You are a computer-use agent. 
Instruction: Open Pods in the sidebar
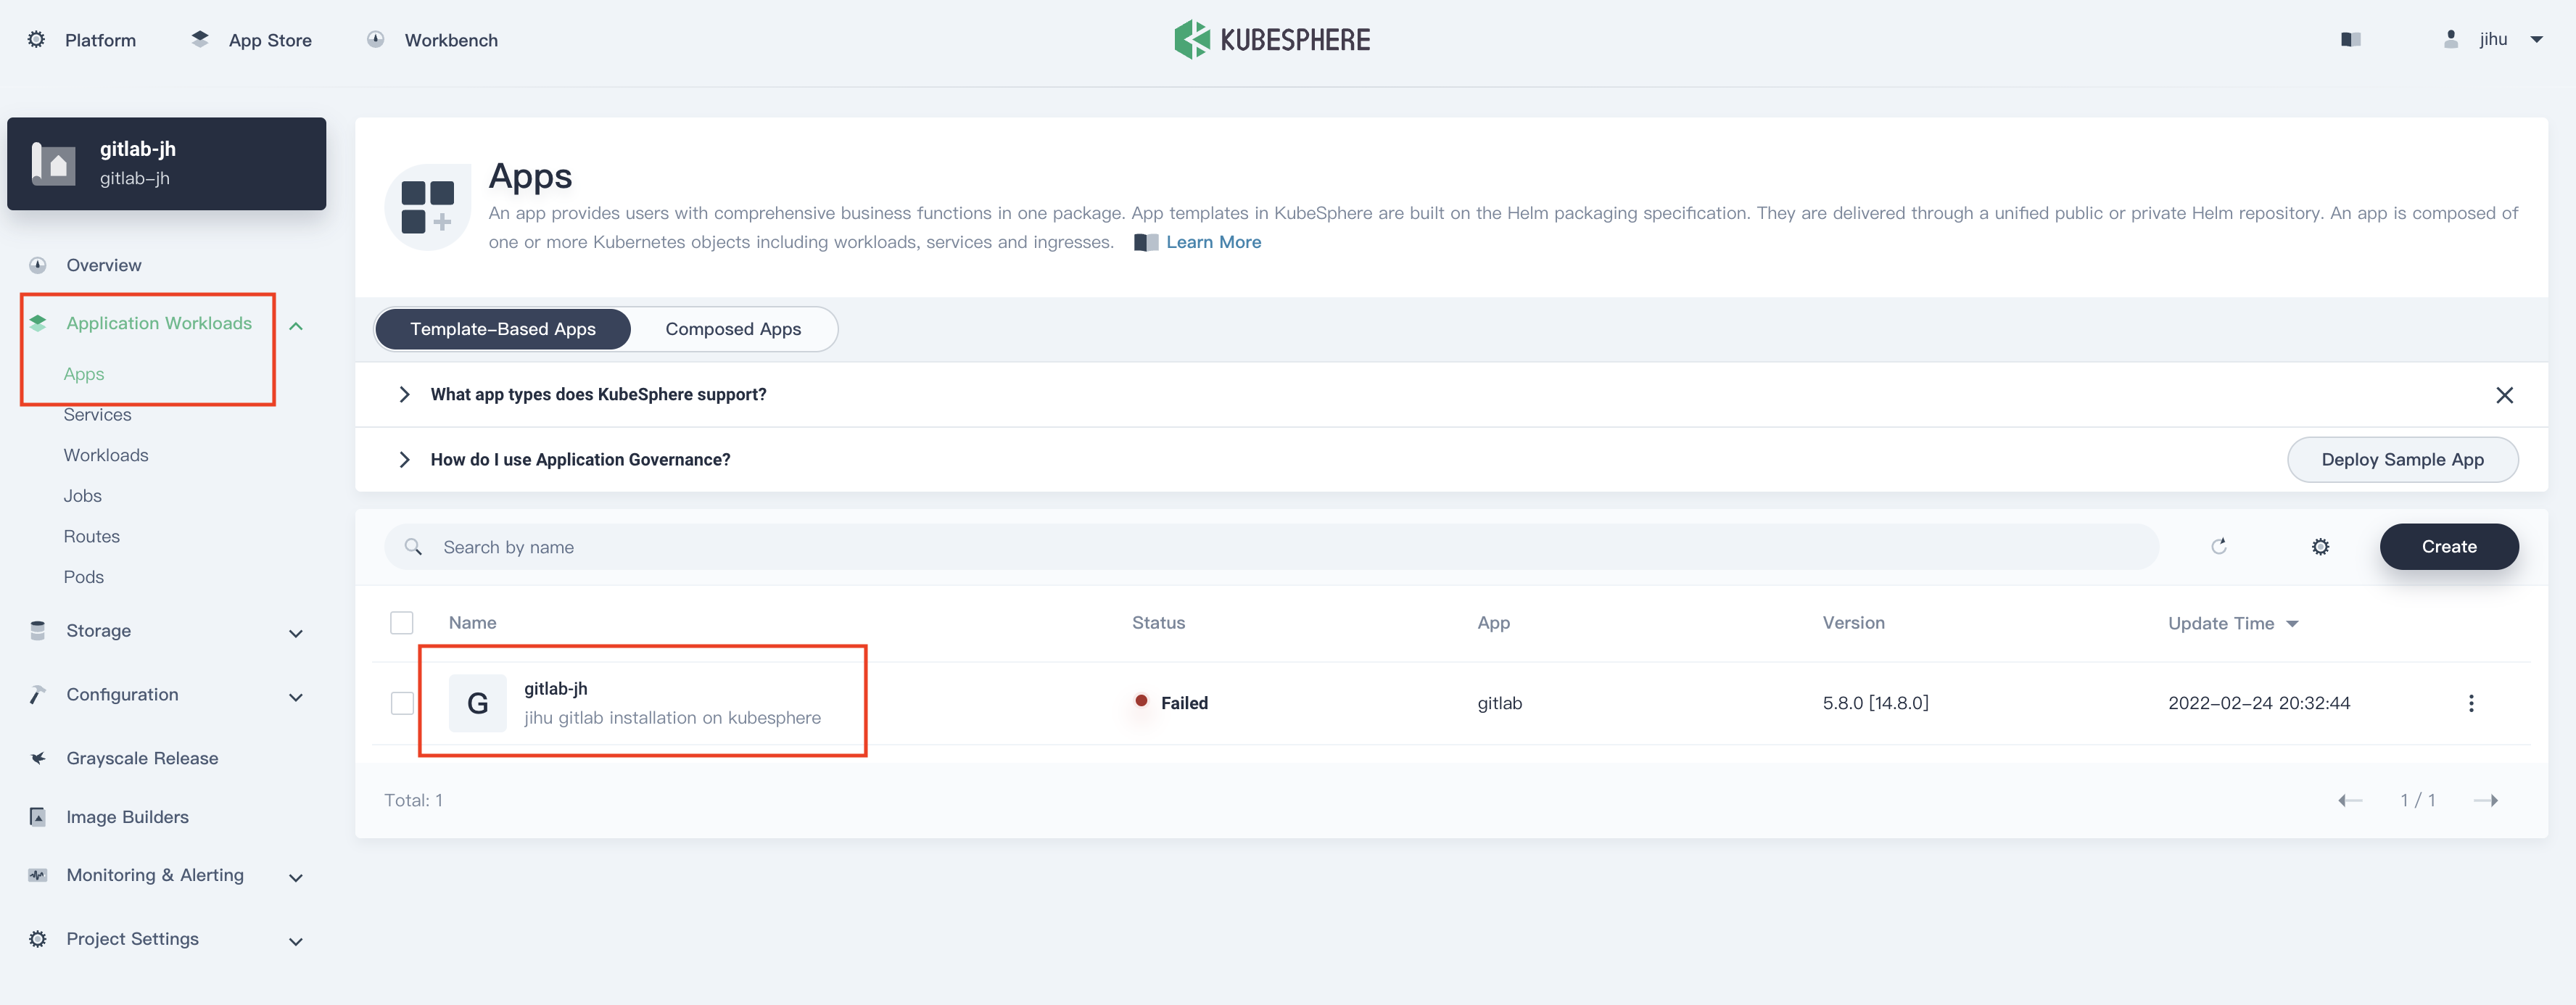pos(84,577)
